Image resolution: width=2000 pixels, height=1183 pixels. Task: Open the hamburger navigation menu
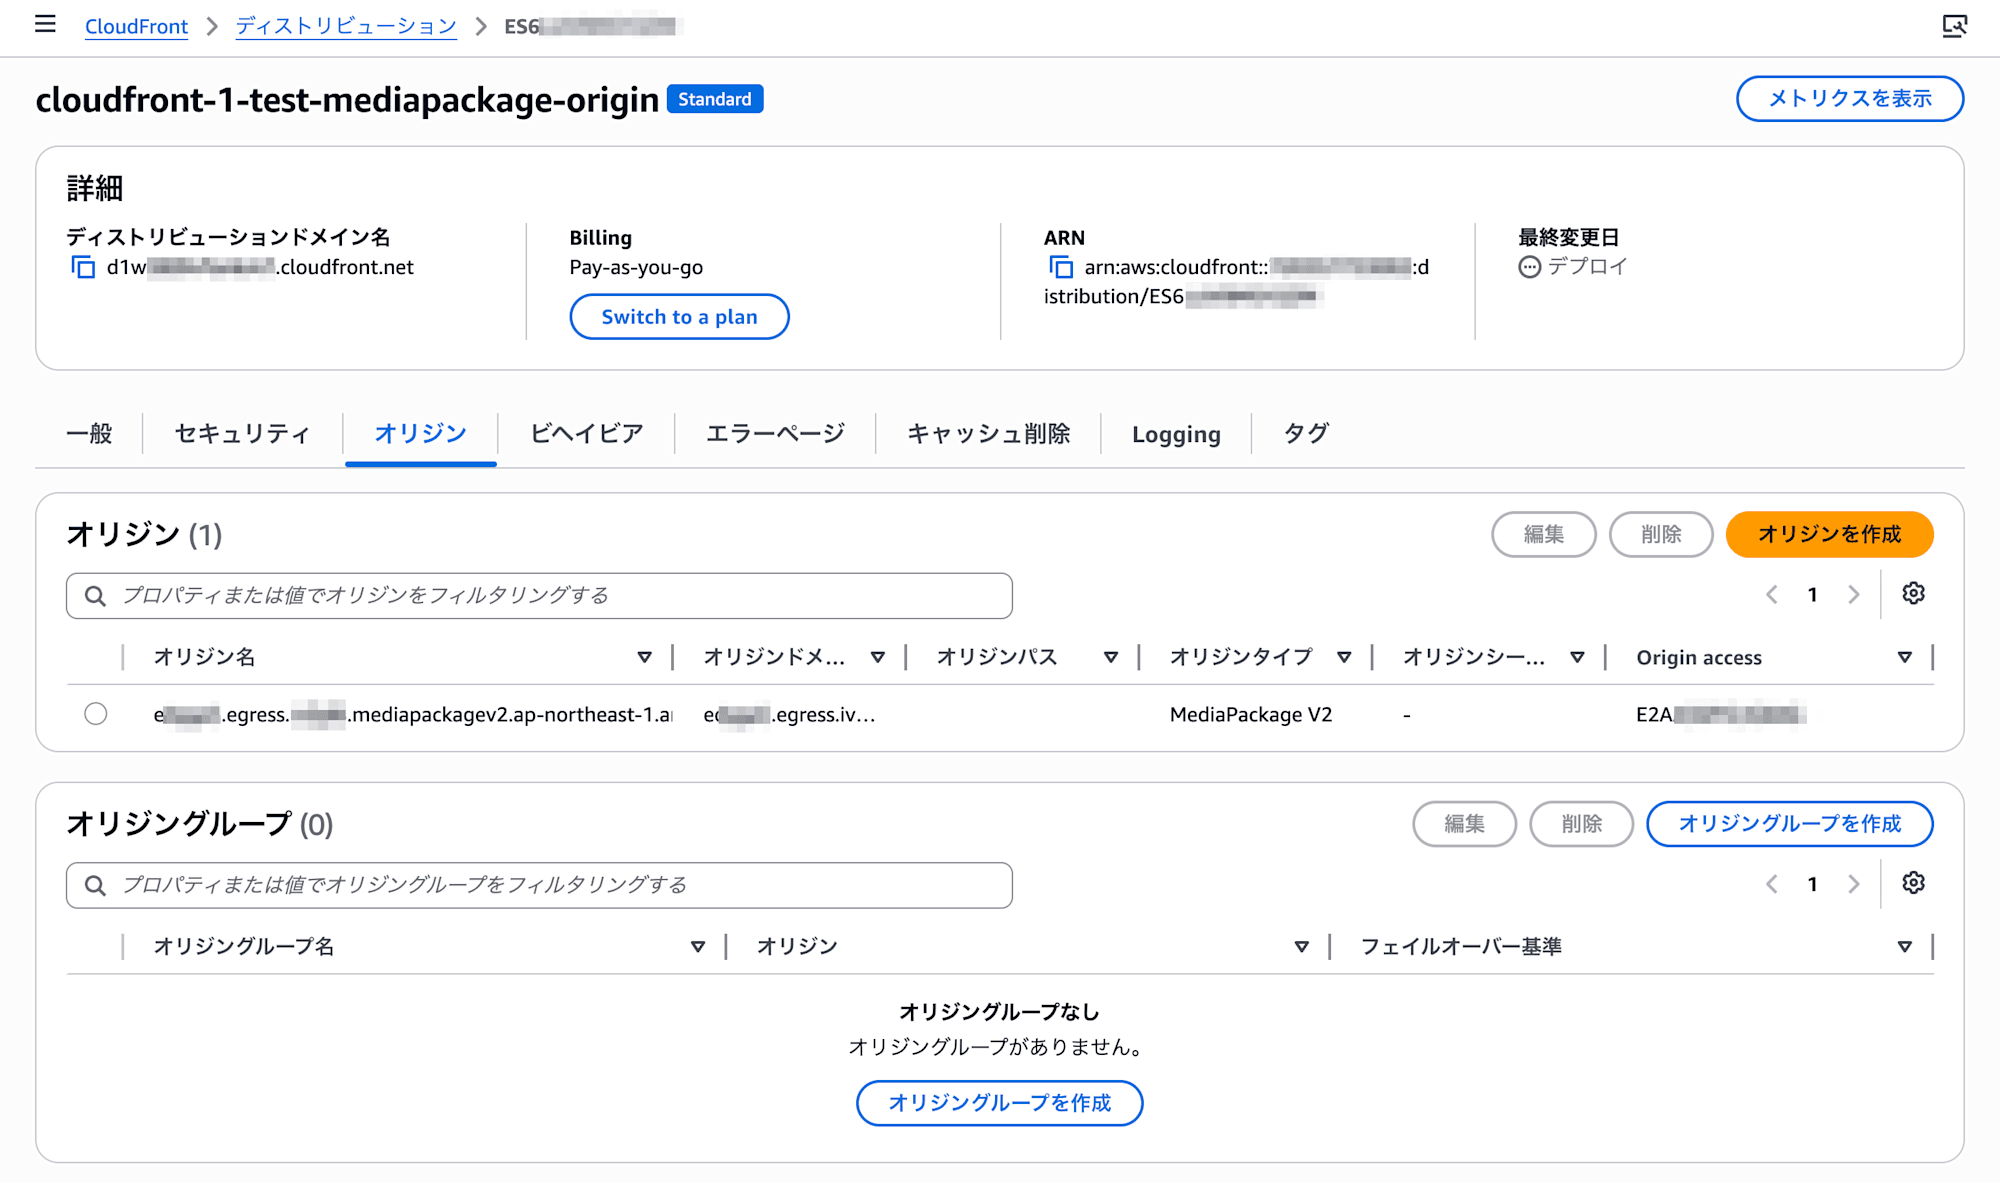pyautogui.click(x=45, y=24)
